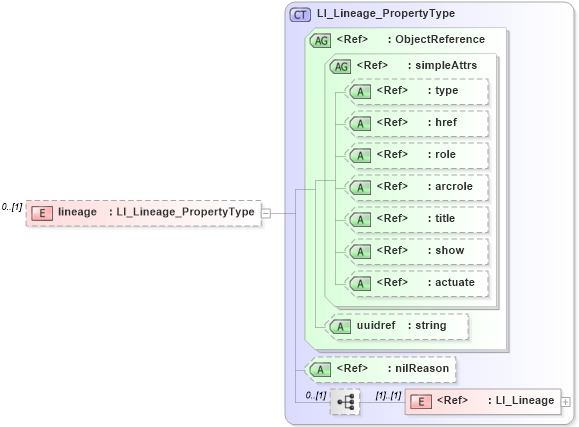Screen dimensions: 579x427
Task: Select the ': show' attribute label
Action: [x=446, y=250]
